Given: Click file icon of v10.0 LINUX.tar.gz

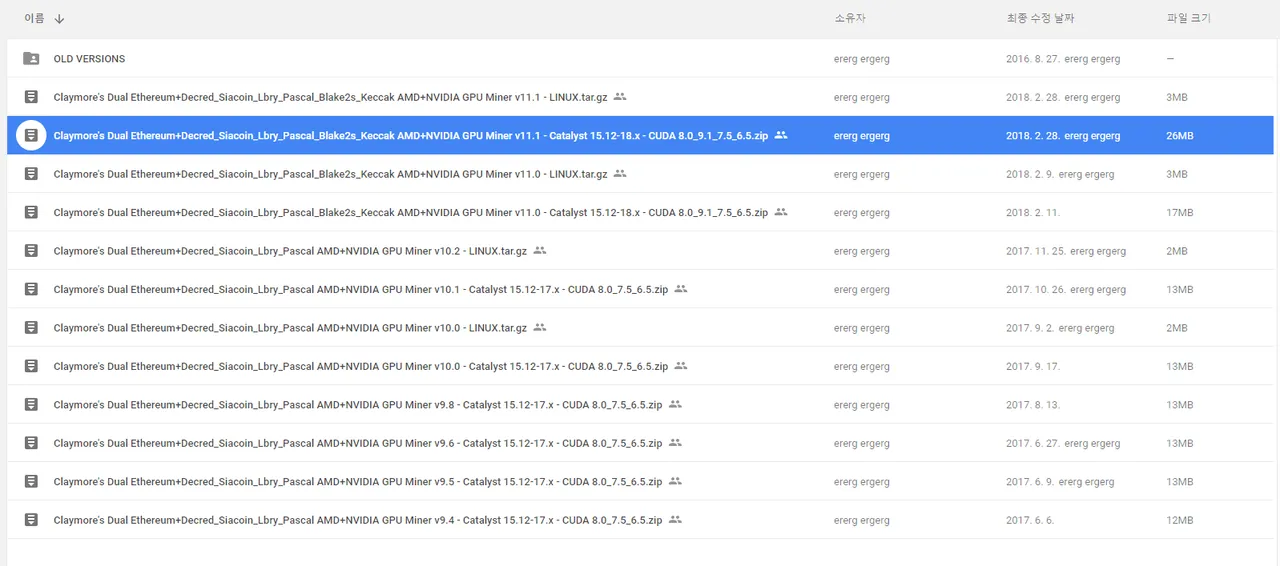Looking at the screenshot, I should pyautogui.click(x=31, y=328).
